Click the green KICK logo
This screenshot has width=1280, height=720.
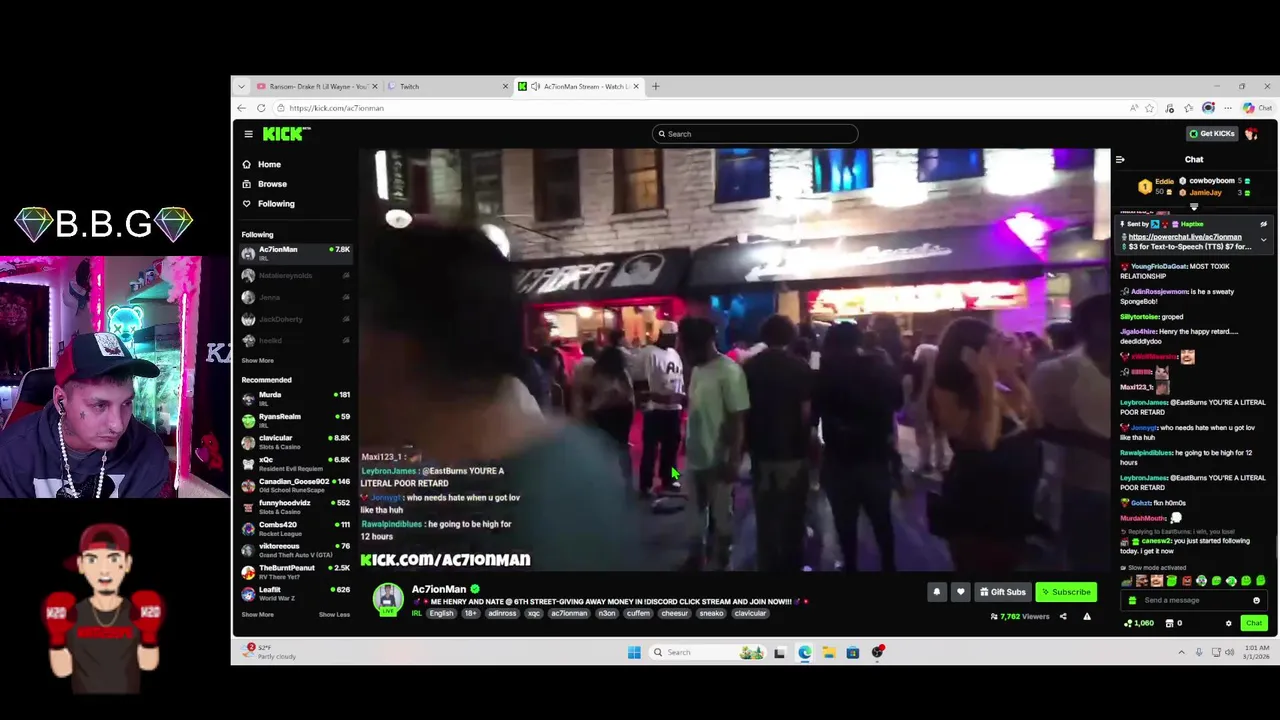coord(286,134)
